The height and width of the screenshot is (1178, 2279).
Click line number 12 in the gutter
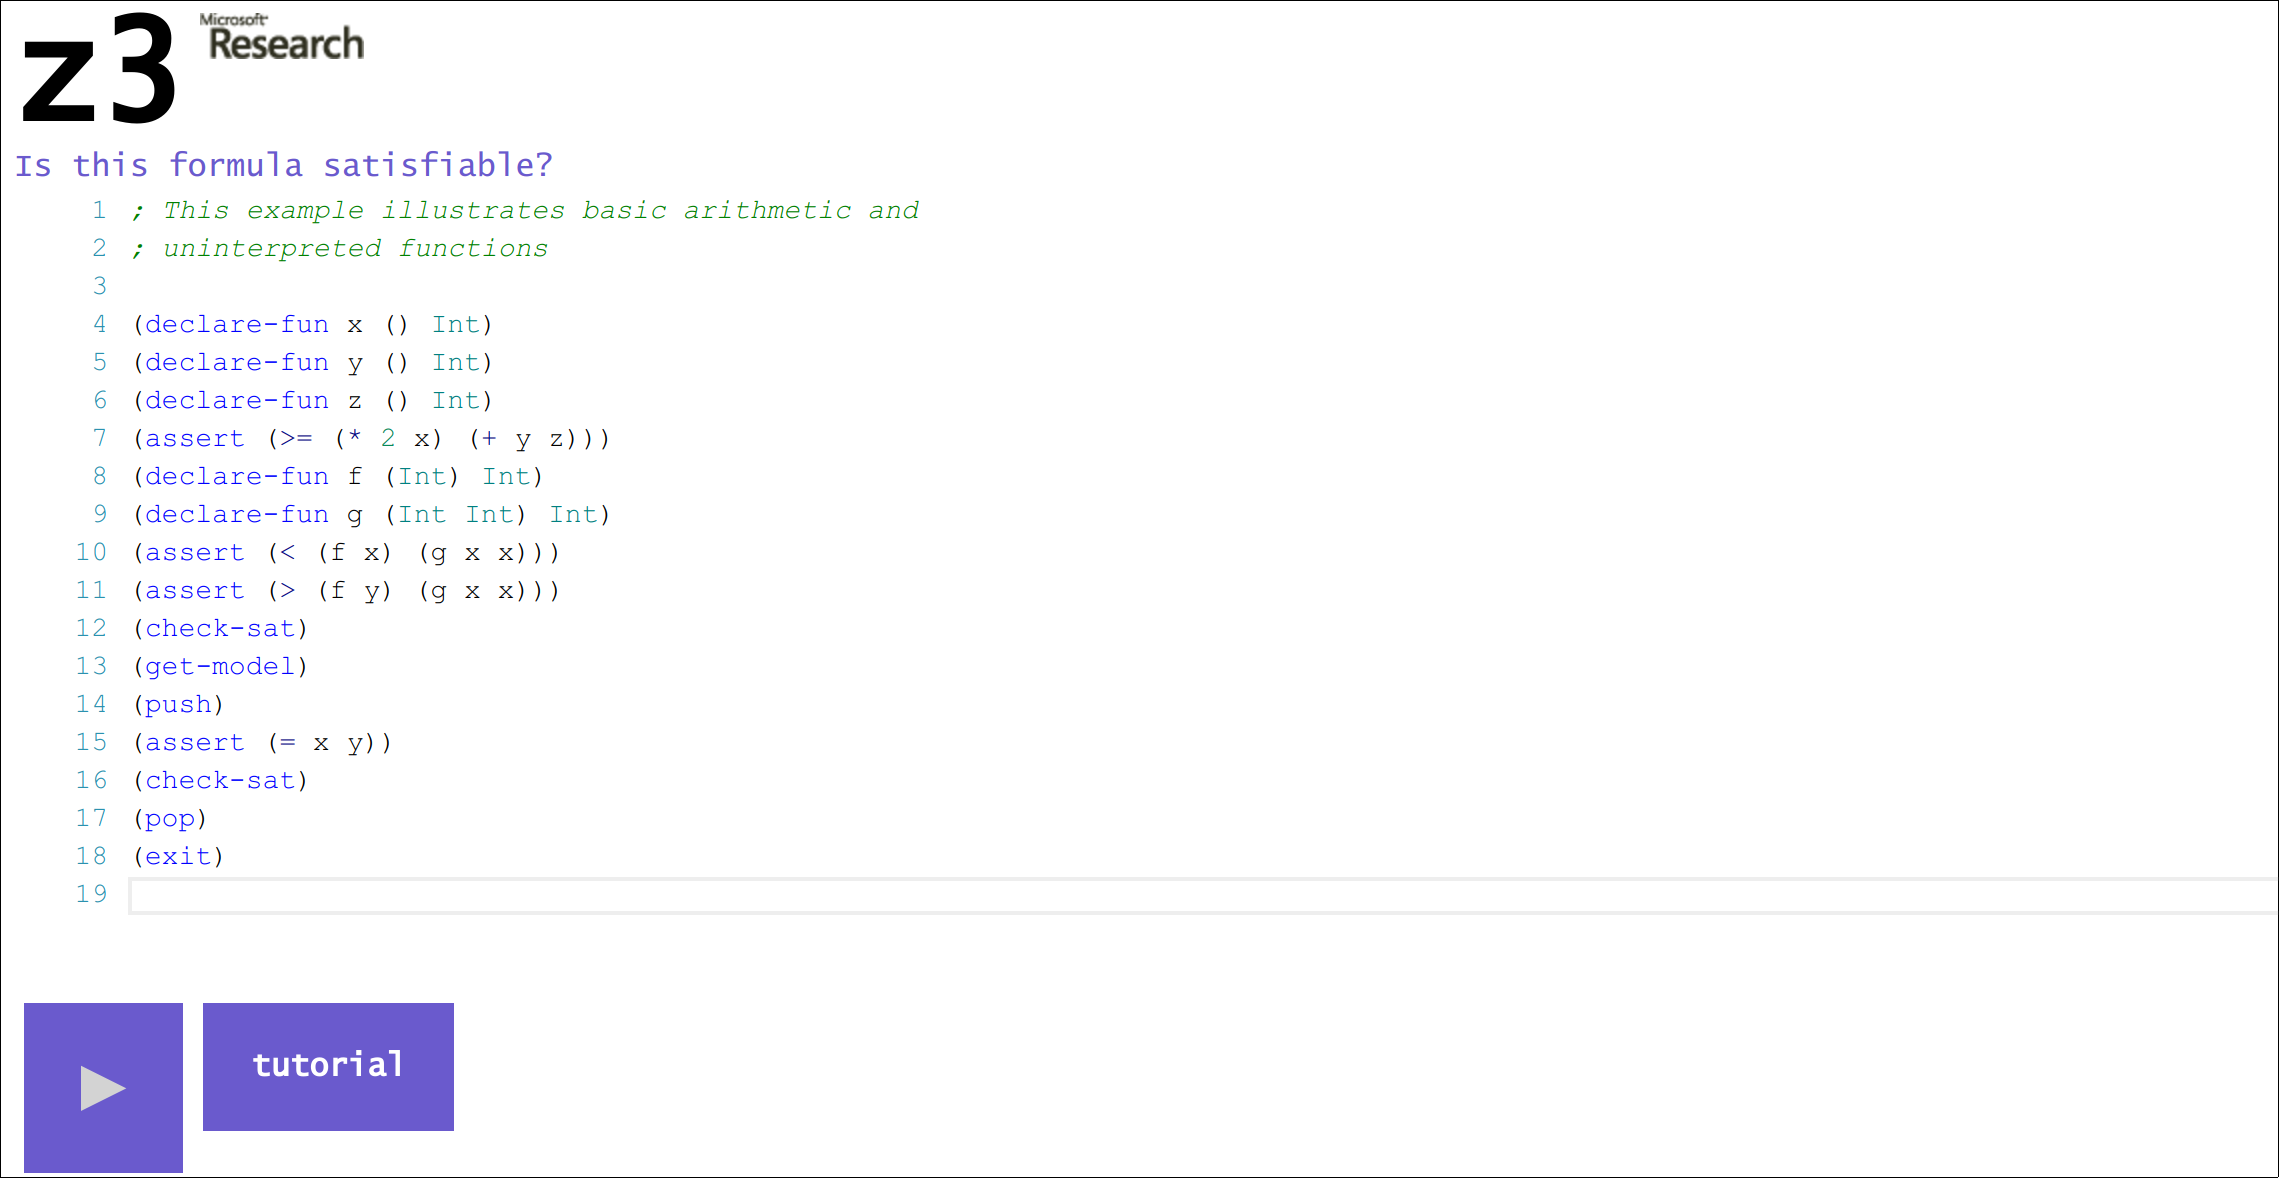tap(91, 628)
